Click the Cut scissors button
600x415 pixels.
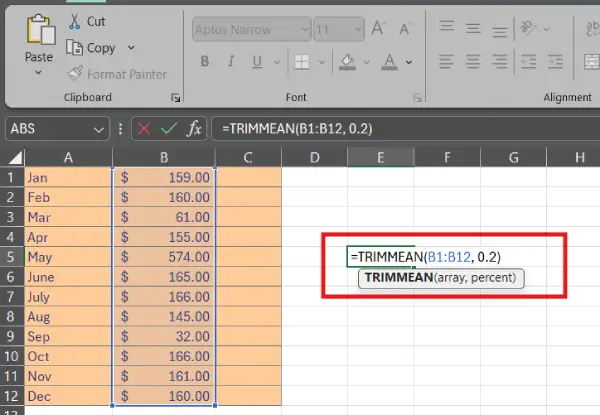(x=87, y=21)
